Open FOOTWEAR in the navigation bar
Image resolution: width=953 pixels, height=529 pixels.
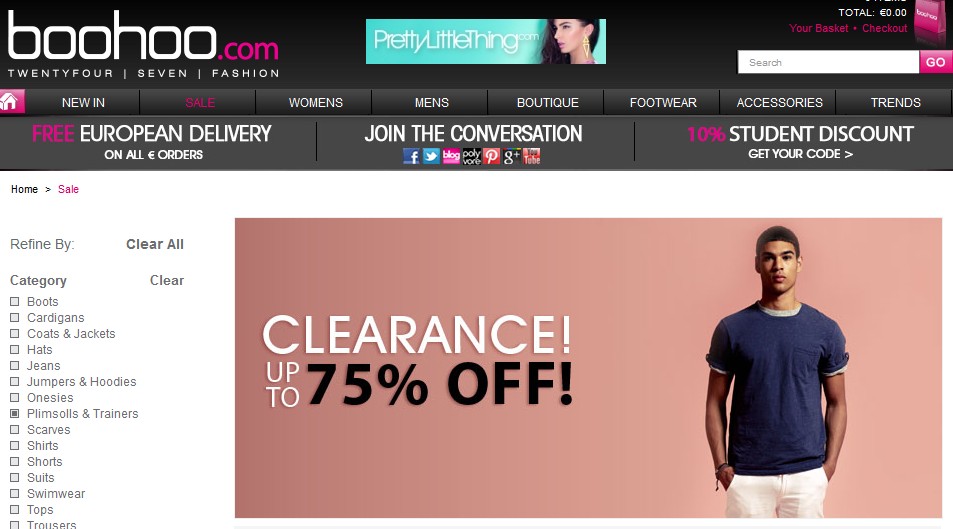(663, 103)
